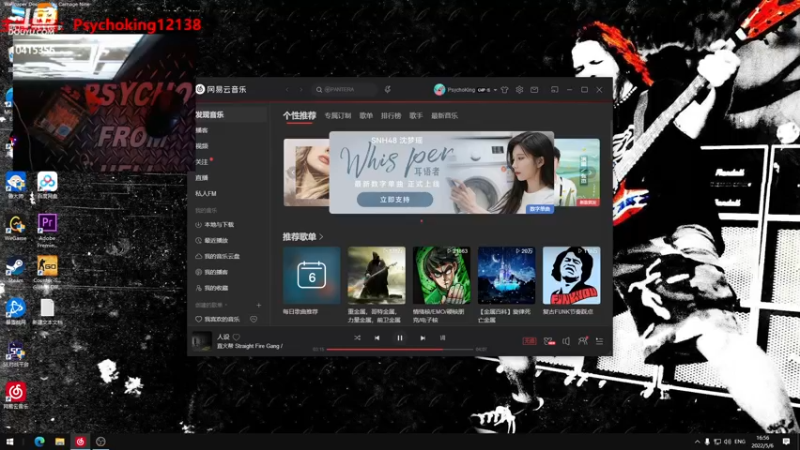The width and height of the screenshot is (800, 450).
Task: Open account dropdown next to PsychoKing
Action: click(495, 90)
